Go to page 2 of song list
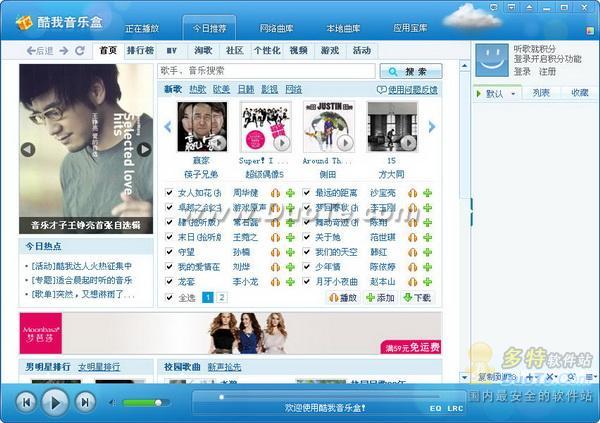The width and height of the screenshot is (600, 423). 222,297
